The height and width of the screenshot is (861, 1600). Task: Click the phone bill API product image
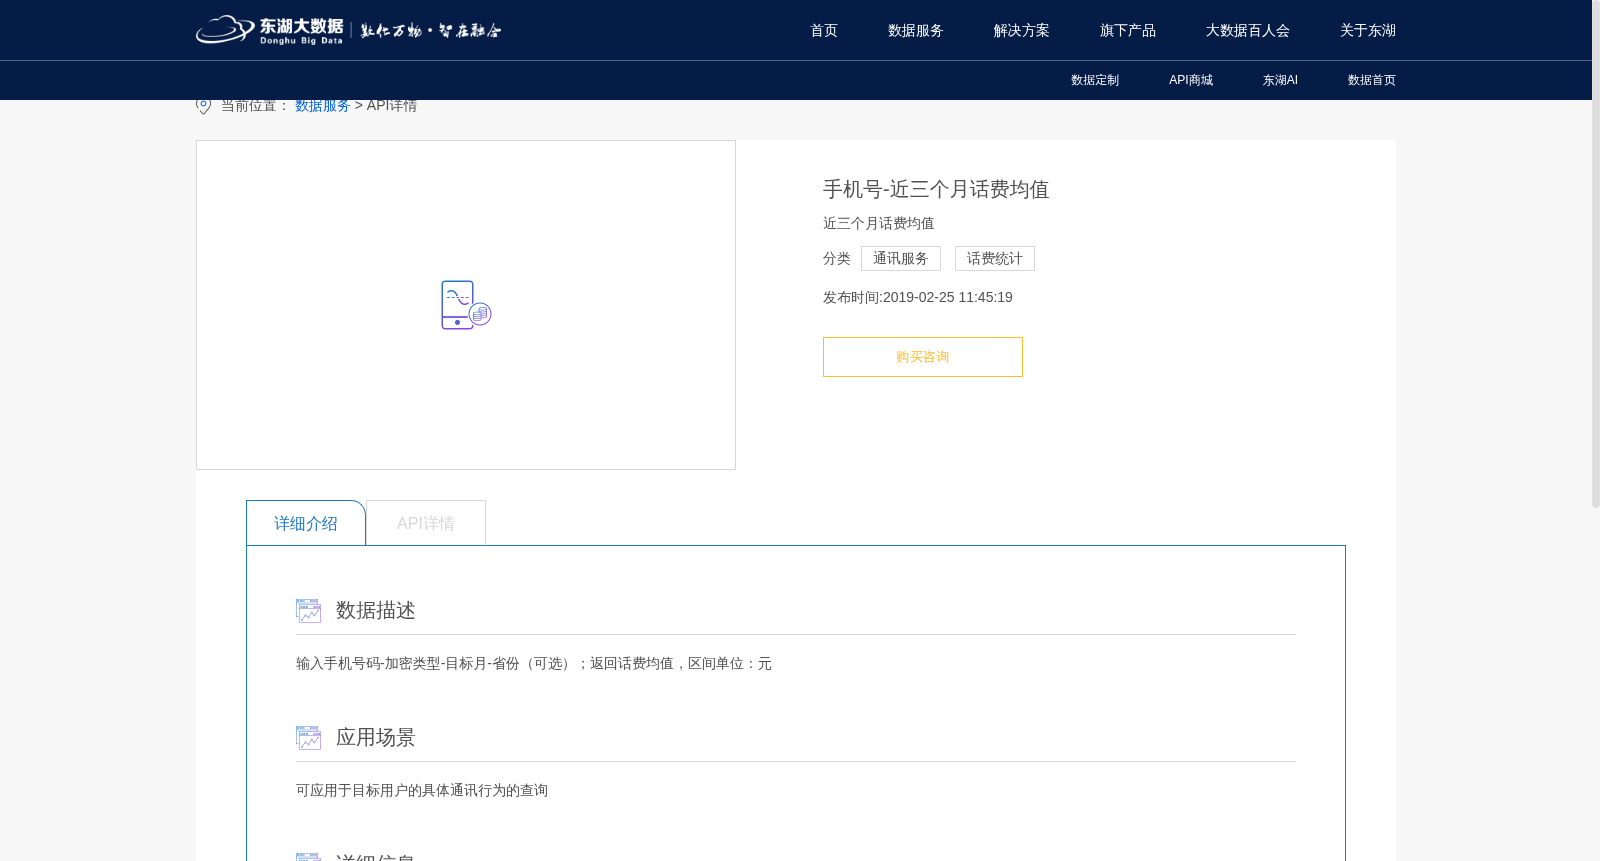point(466,305)
